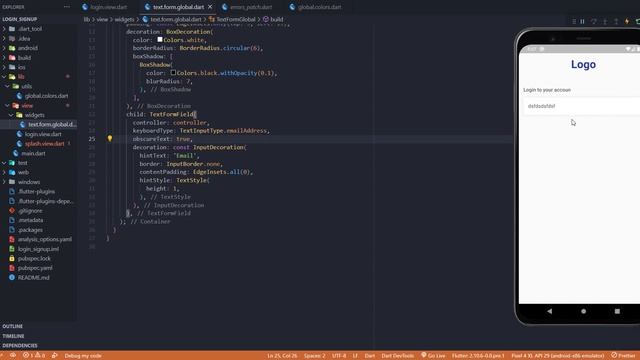Click Step Over in debug toolbar

click(x=594, y=21)
